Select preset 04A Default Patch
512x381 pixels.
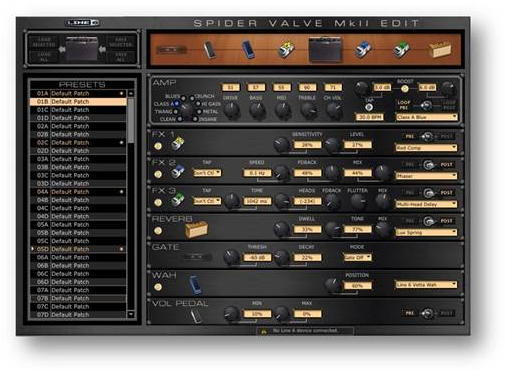coord(78,192)
